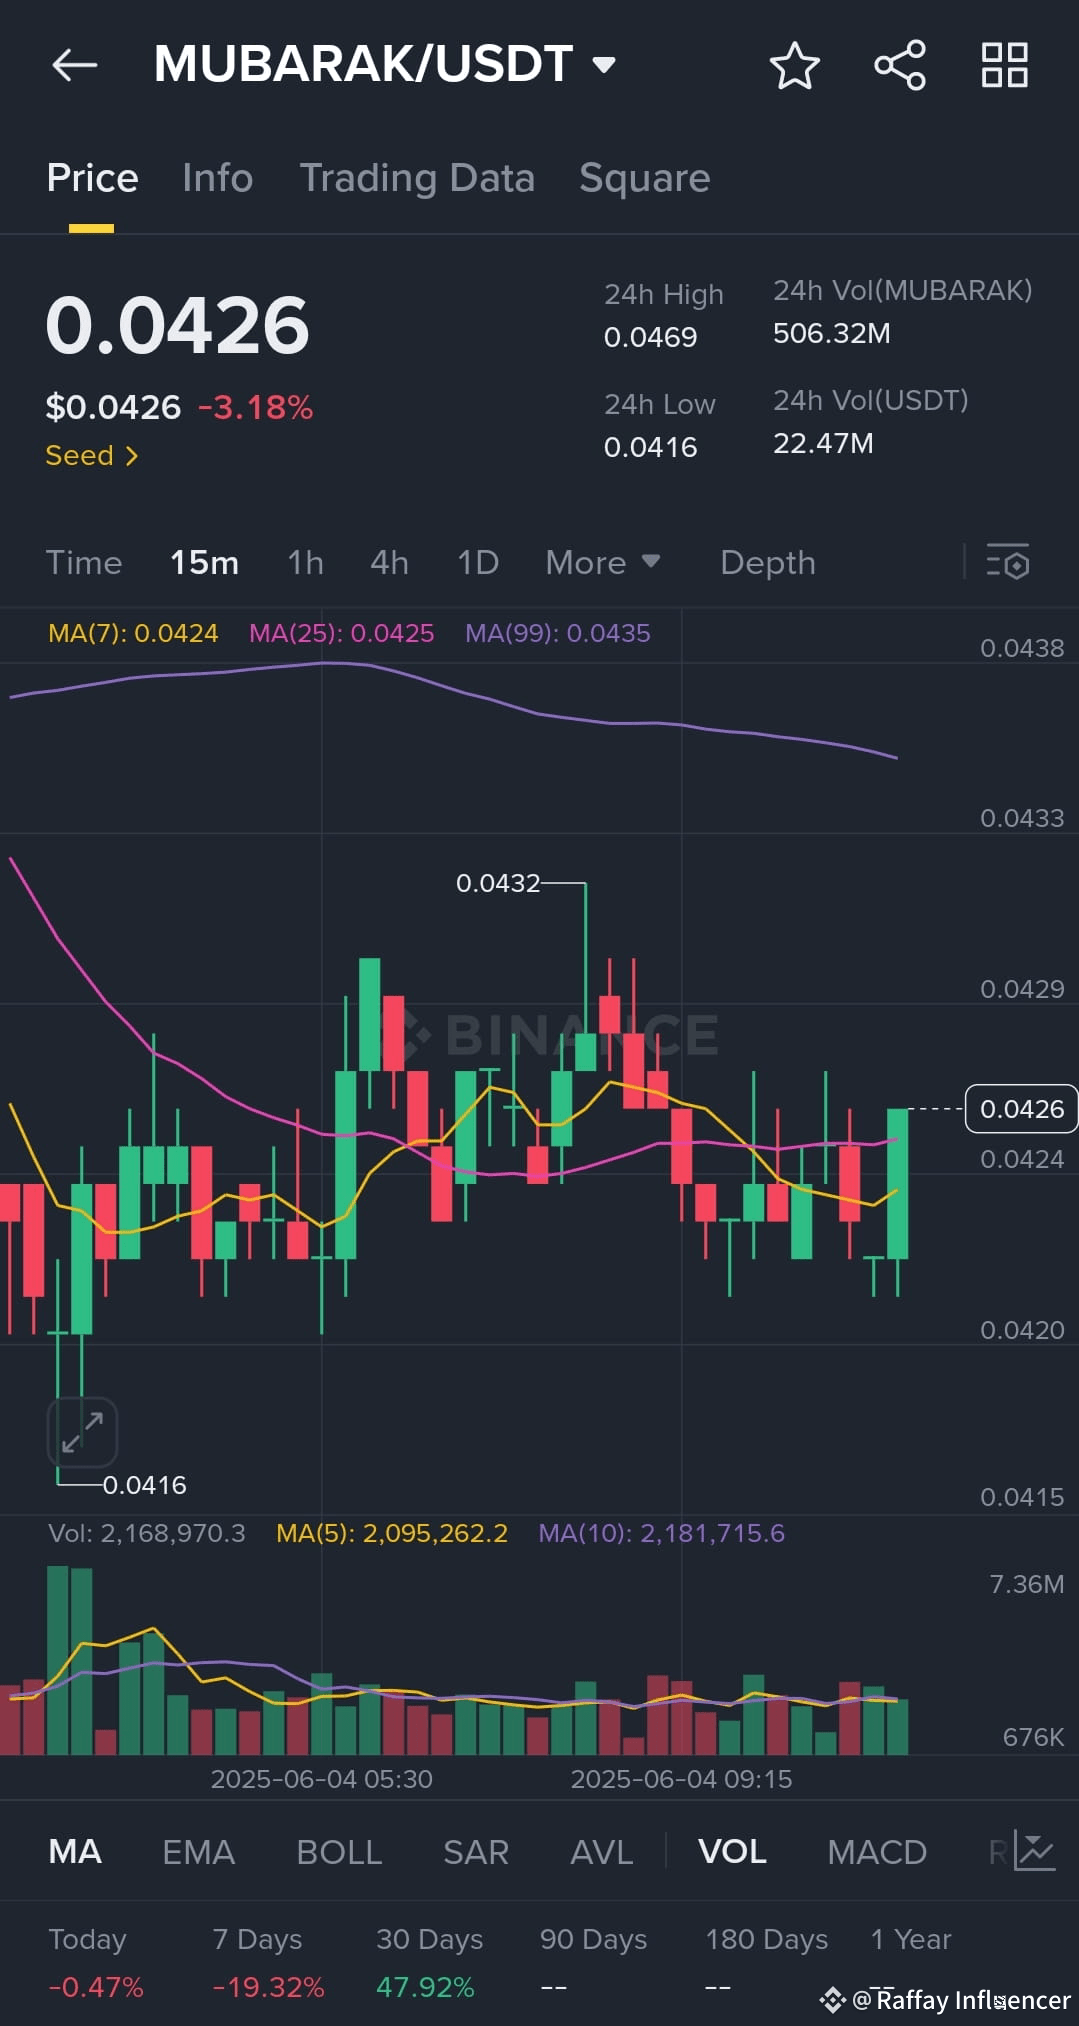Click the 24h Vol(MUBARAK) value 506.32M
This screenshot has height=2026, width=1079.
coord(832,333)
